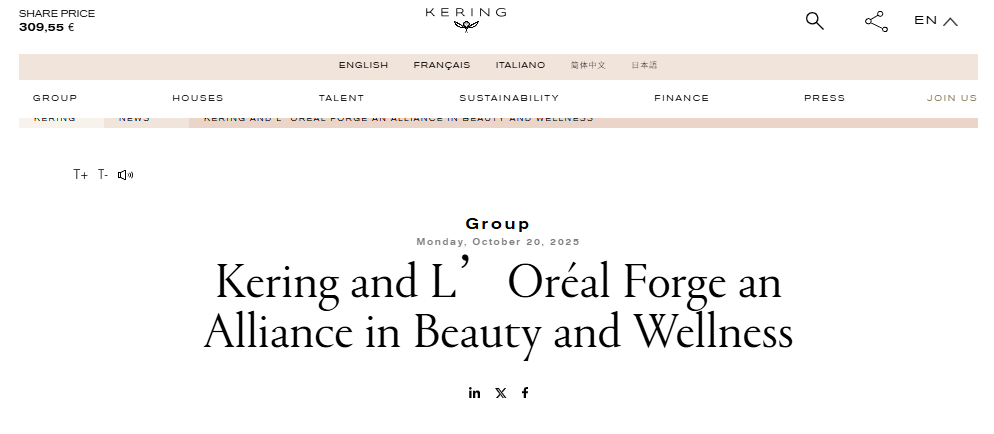Switch language to Français

tap(441, 66)
